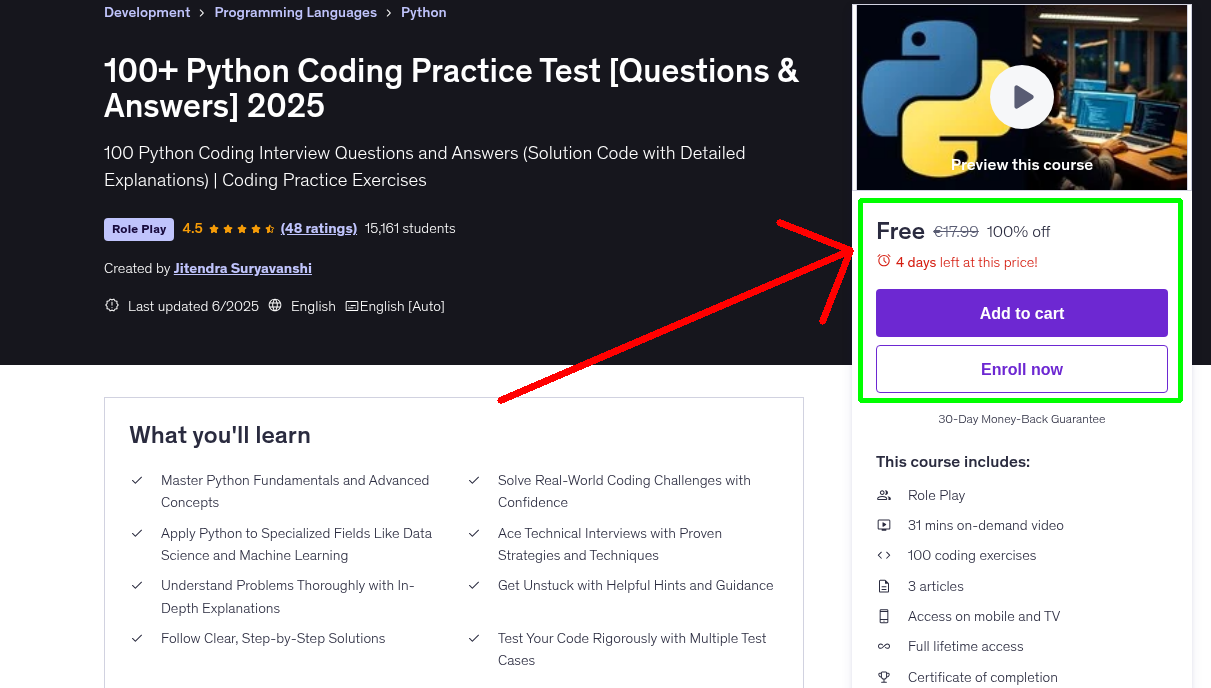1211x688 pixels.
Task: Click the on-demand video icon
Action: point(884,525)
